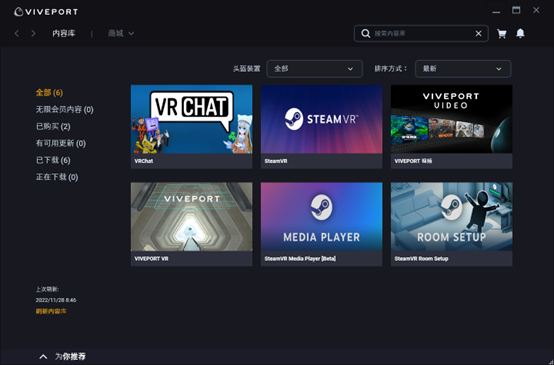
Task: Click the VIVEPORT logo
Action: [46, 12]
